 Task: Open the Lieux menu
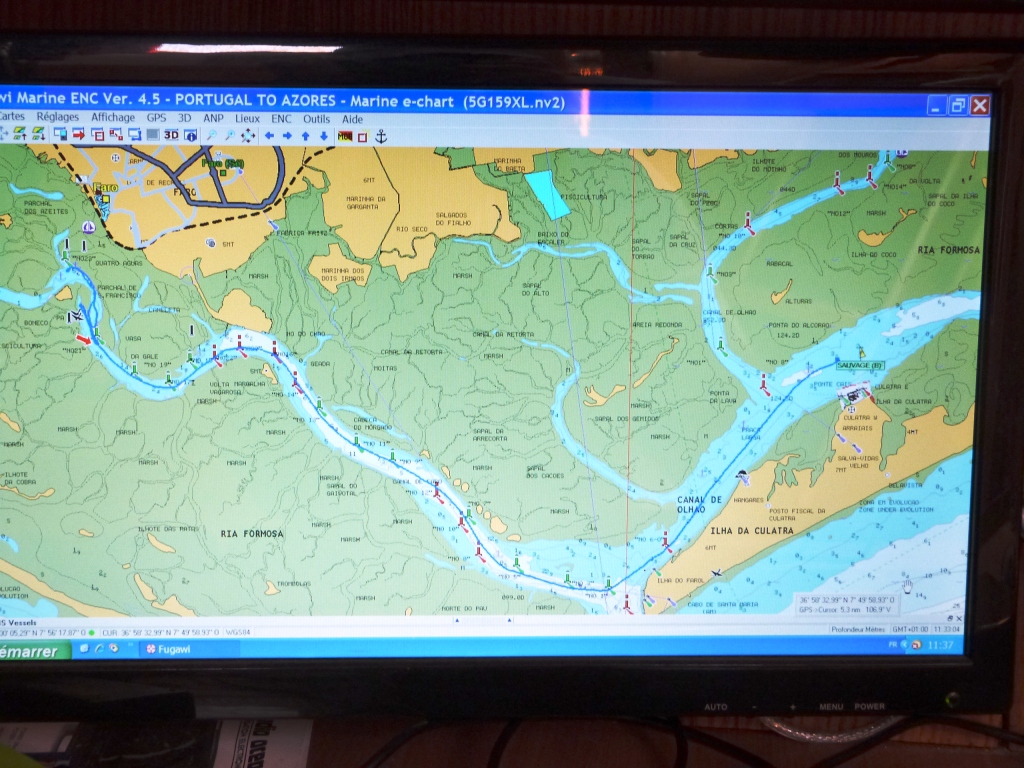click(248, 119)
